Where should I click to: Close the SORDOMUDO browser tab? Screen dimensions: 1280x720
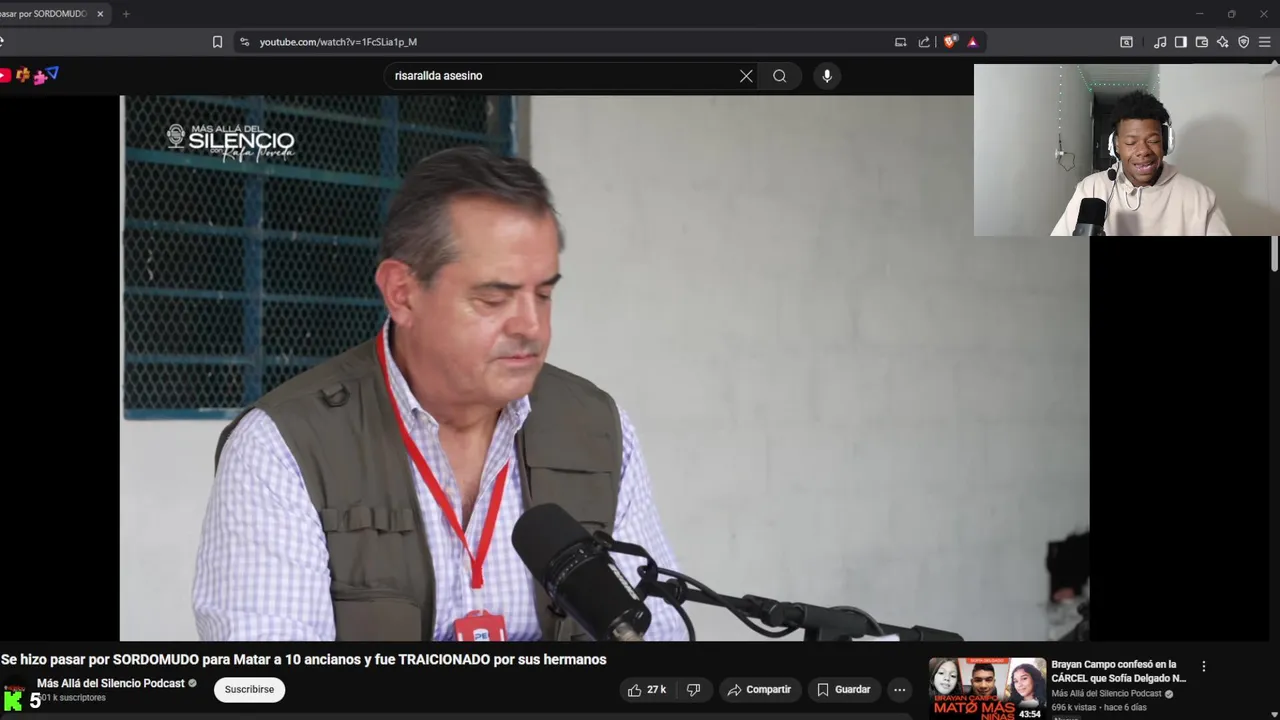point(100,14)
